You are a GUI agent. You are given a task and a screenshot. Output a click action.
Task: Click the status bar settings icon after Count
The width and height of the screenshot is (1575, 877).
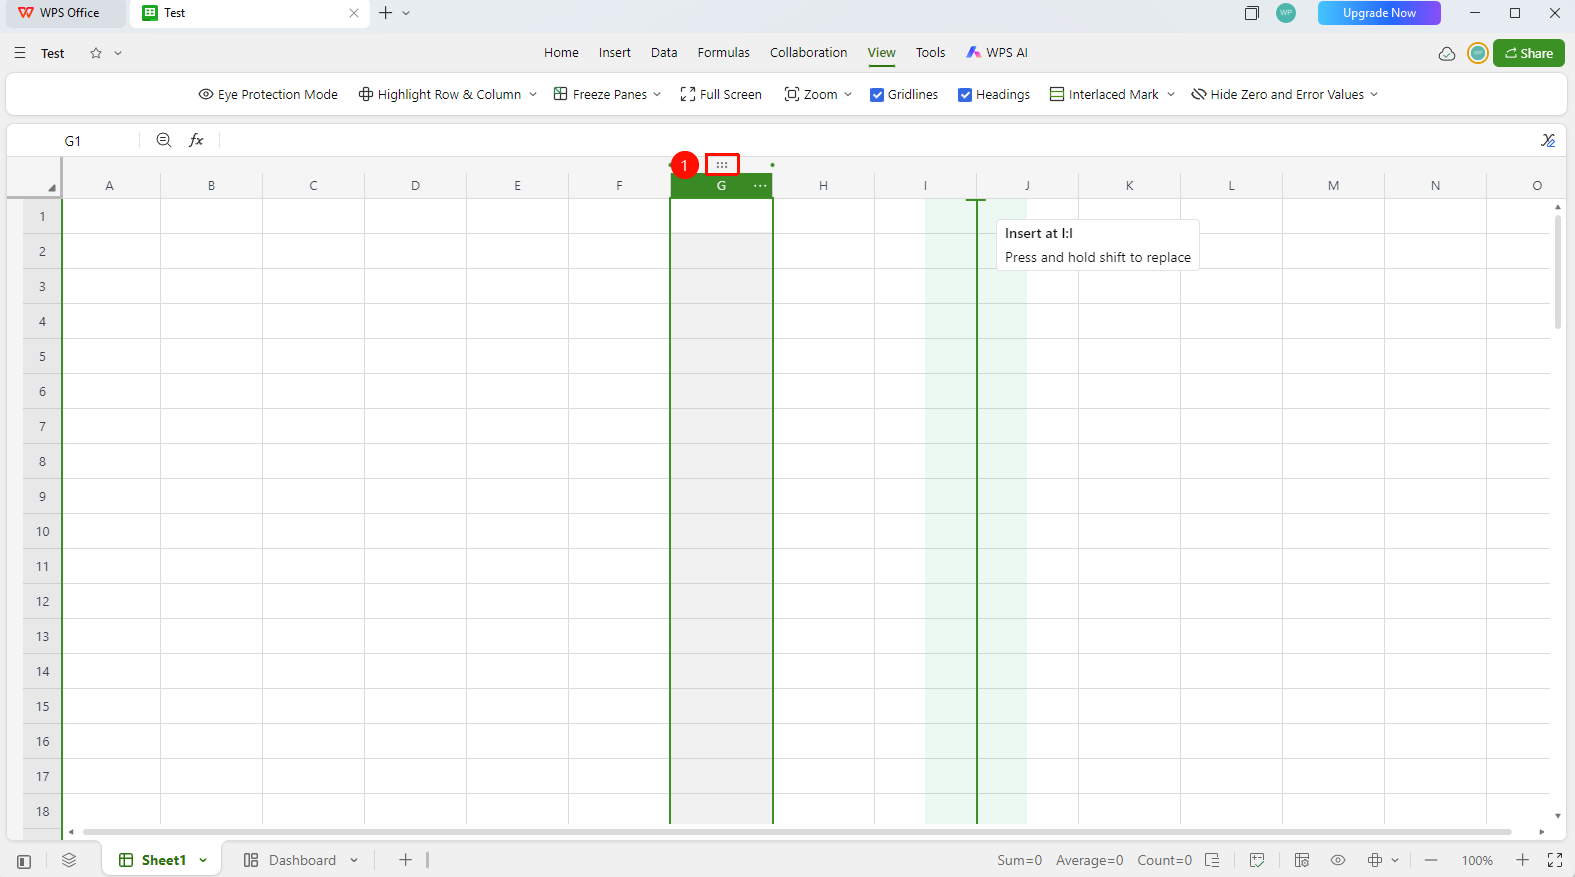[1212, 860]
